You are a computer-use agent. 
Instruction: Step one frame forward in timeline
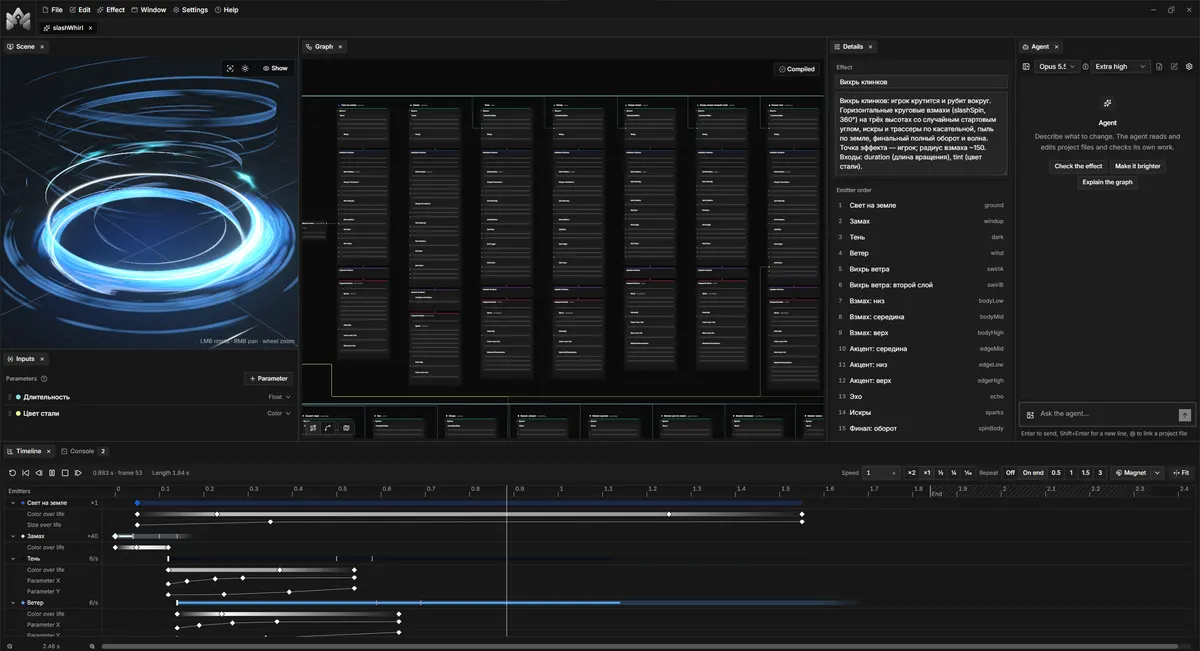(x=77, y=472)
